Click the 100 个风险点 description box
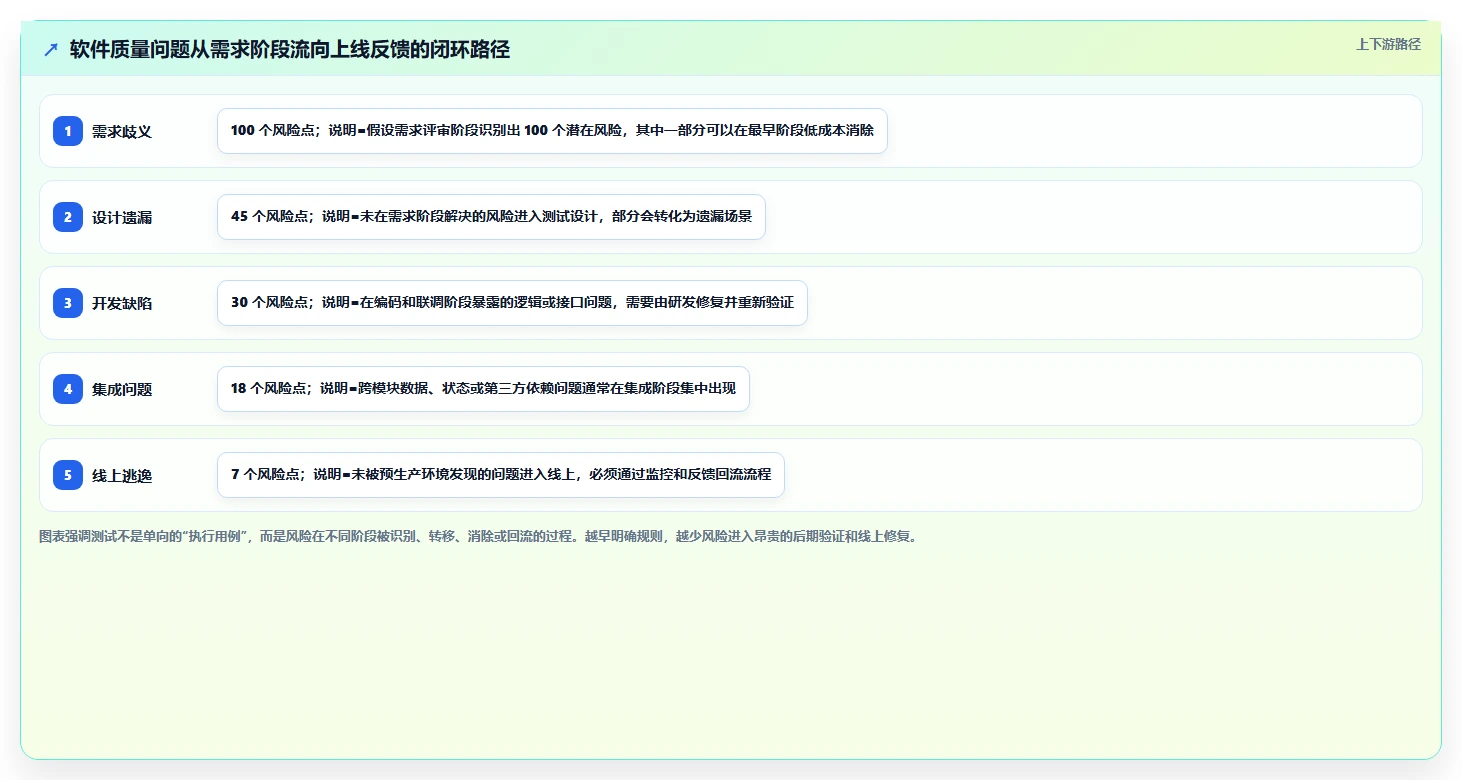 pos(552,131)
